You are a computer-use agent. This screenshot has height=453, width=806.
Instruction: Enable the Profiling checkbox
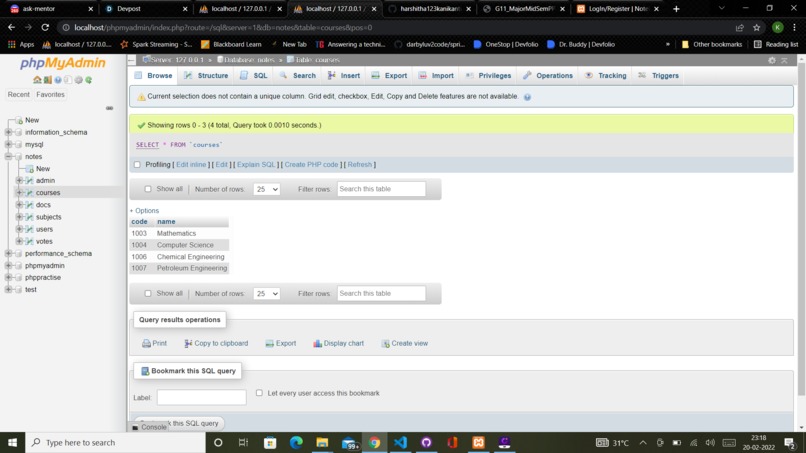coord(137,165)
